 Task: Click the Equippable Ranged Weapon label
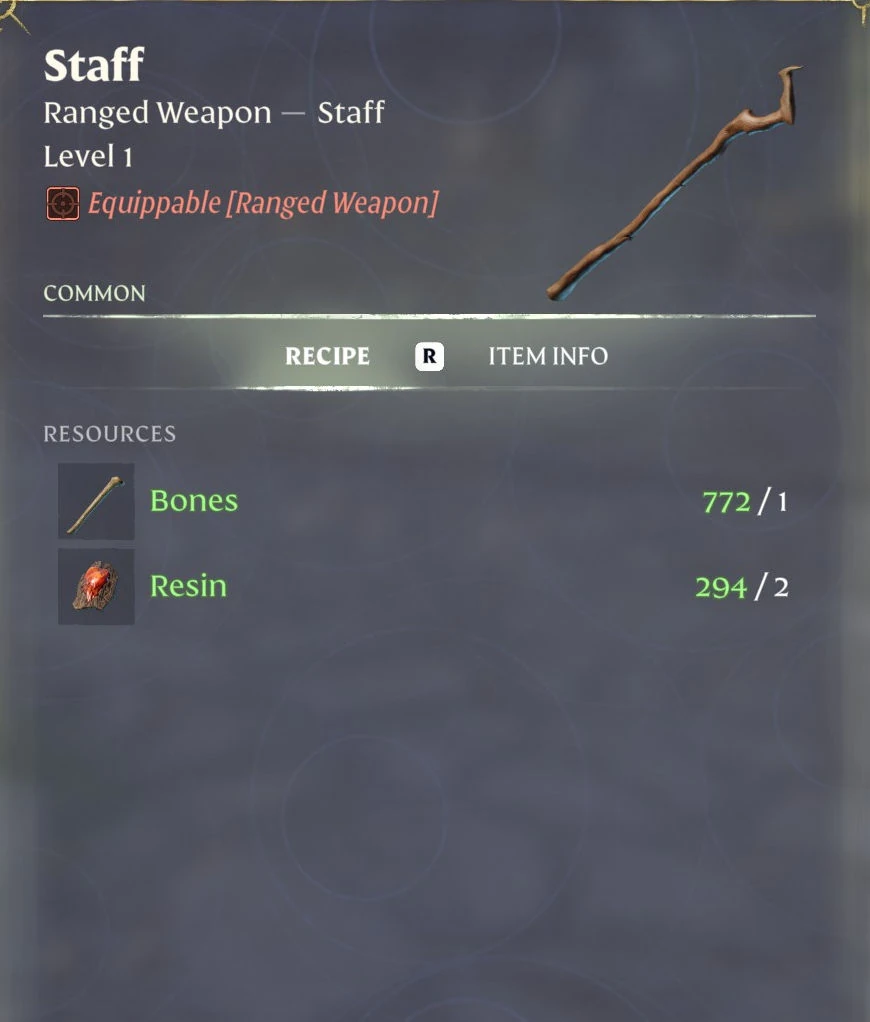click(x=263, y=203)
